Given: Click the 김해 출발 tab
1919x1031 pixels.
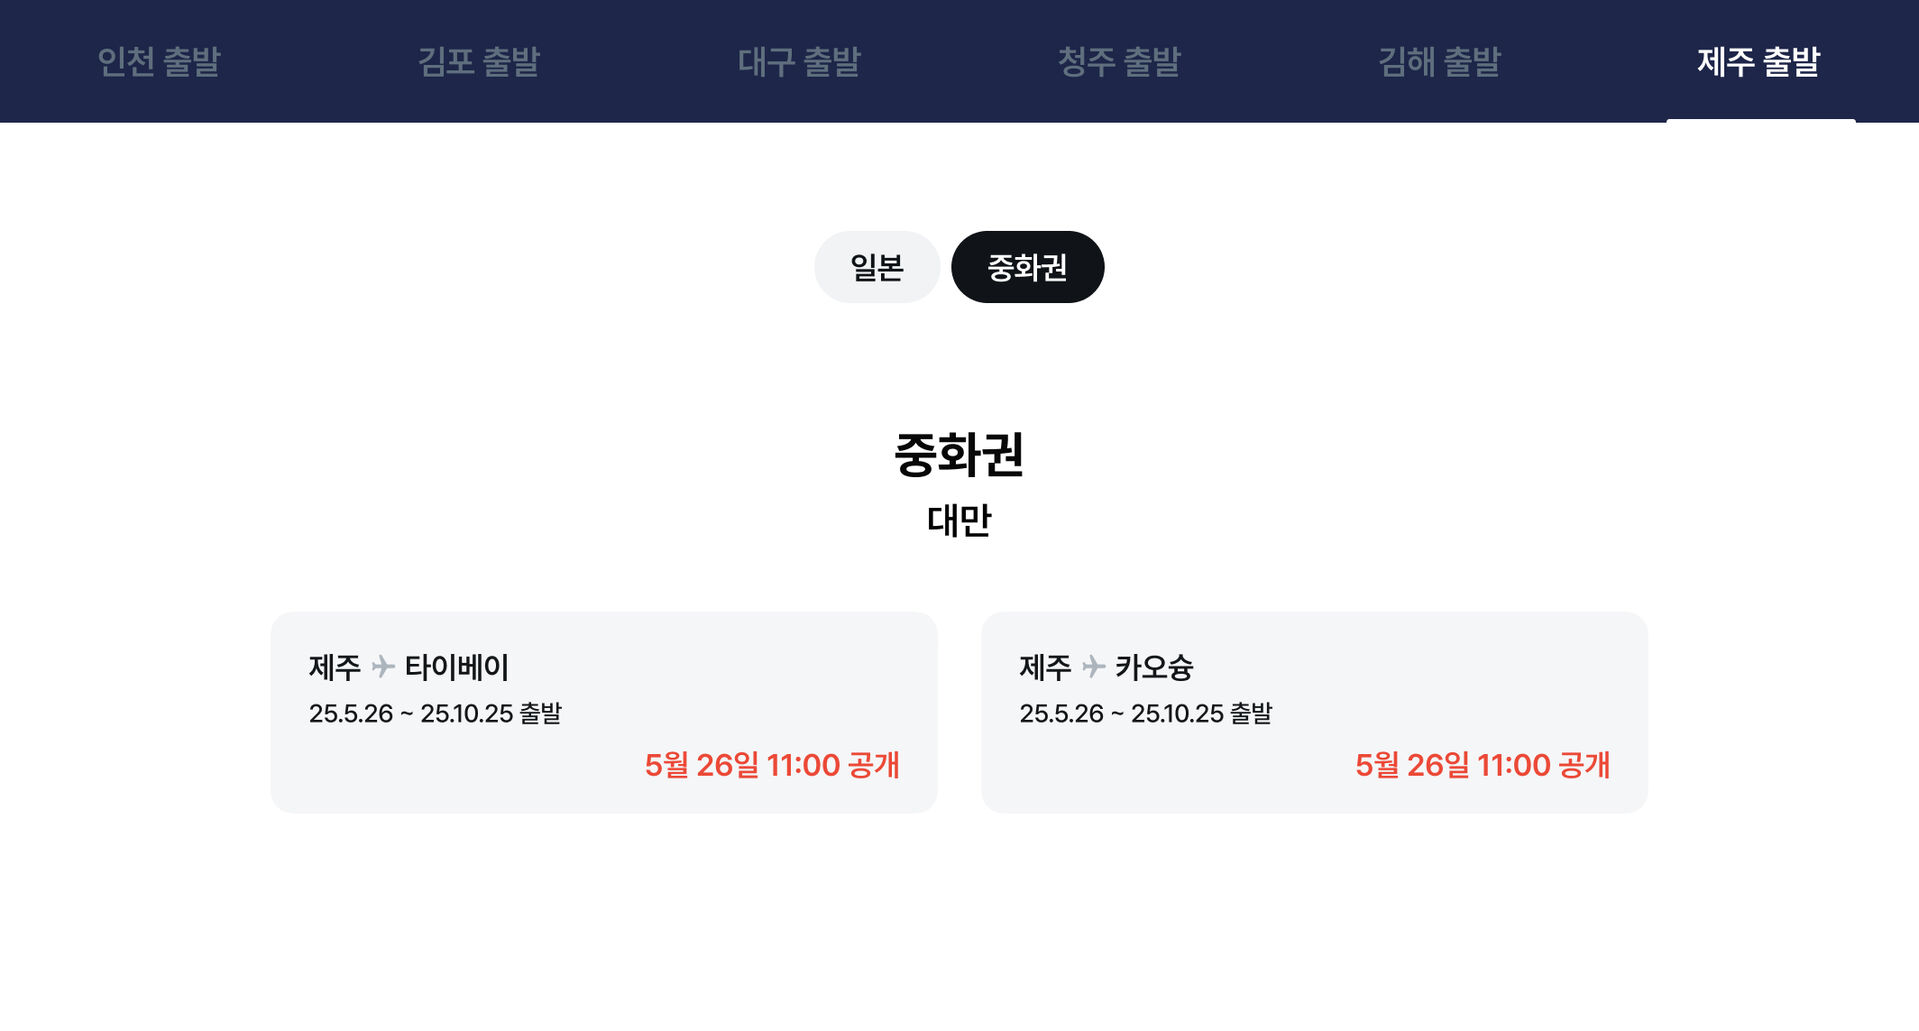Looking at the screenshot, I should click(x=1439, y=62).
